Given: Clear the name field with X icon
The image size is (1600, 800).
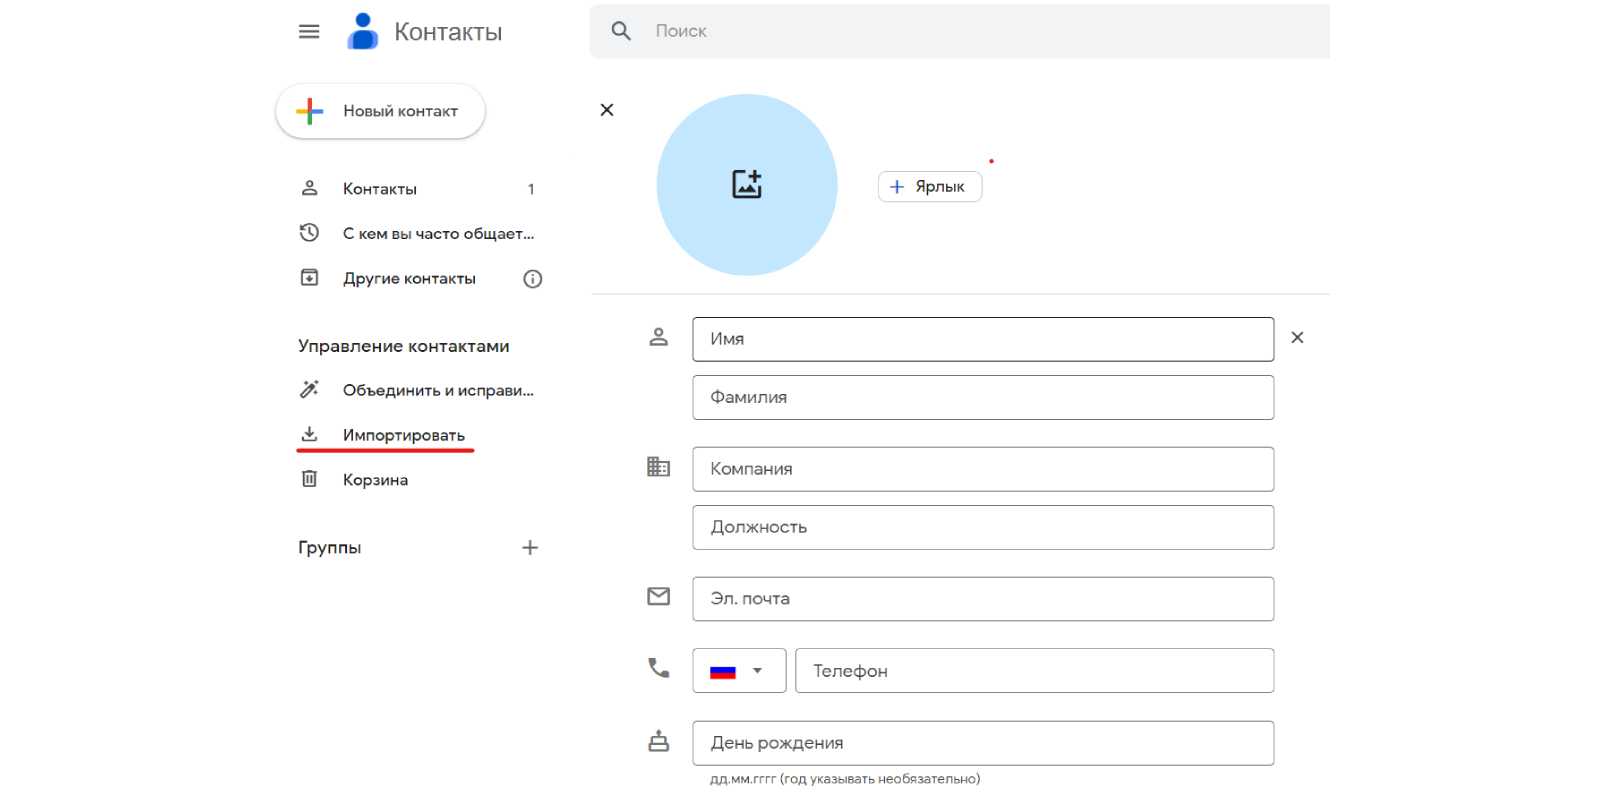Looking at the screenshot, I should [1297, 338].
